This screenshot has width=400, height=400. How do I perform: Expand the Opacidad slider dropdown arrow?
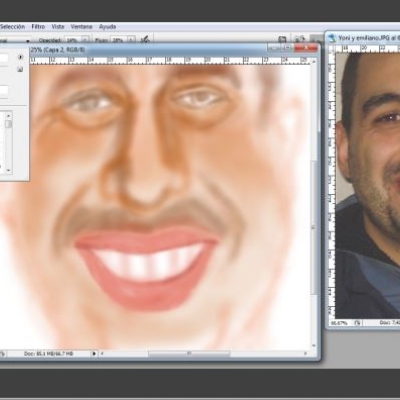point(85,40)
